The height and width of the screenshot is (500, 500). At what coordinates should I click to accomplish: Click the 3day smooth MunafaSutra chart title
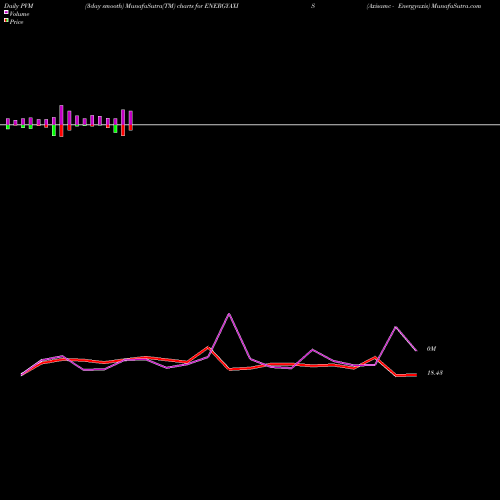tap(162, 6)
